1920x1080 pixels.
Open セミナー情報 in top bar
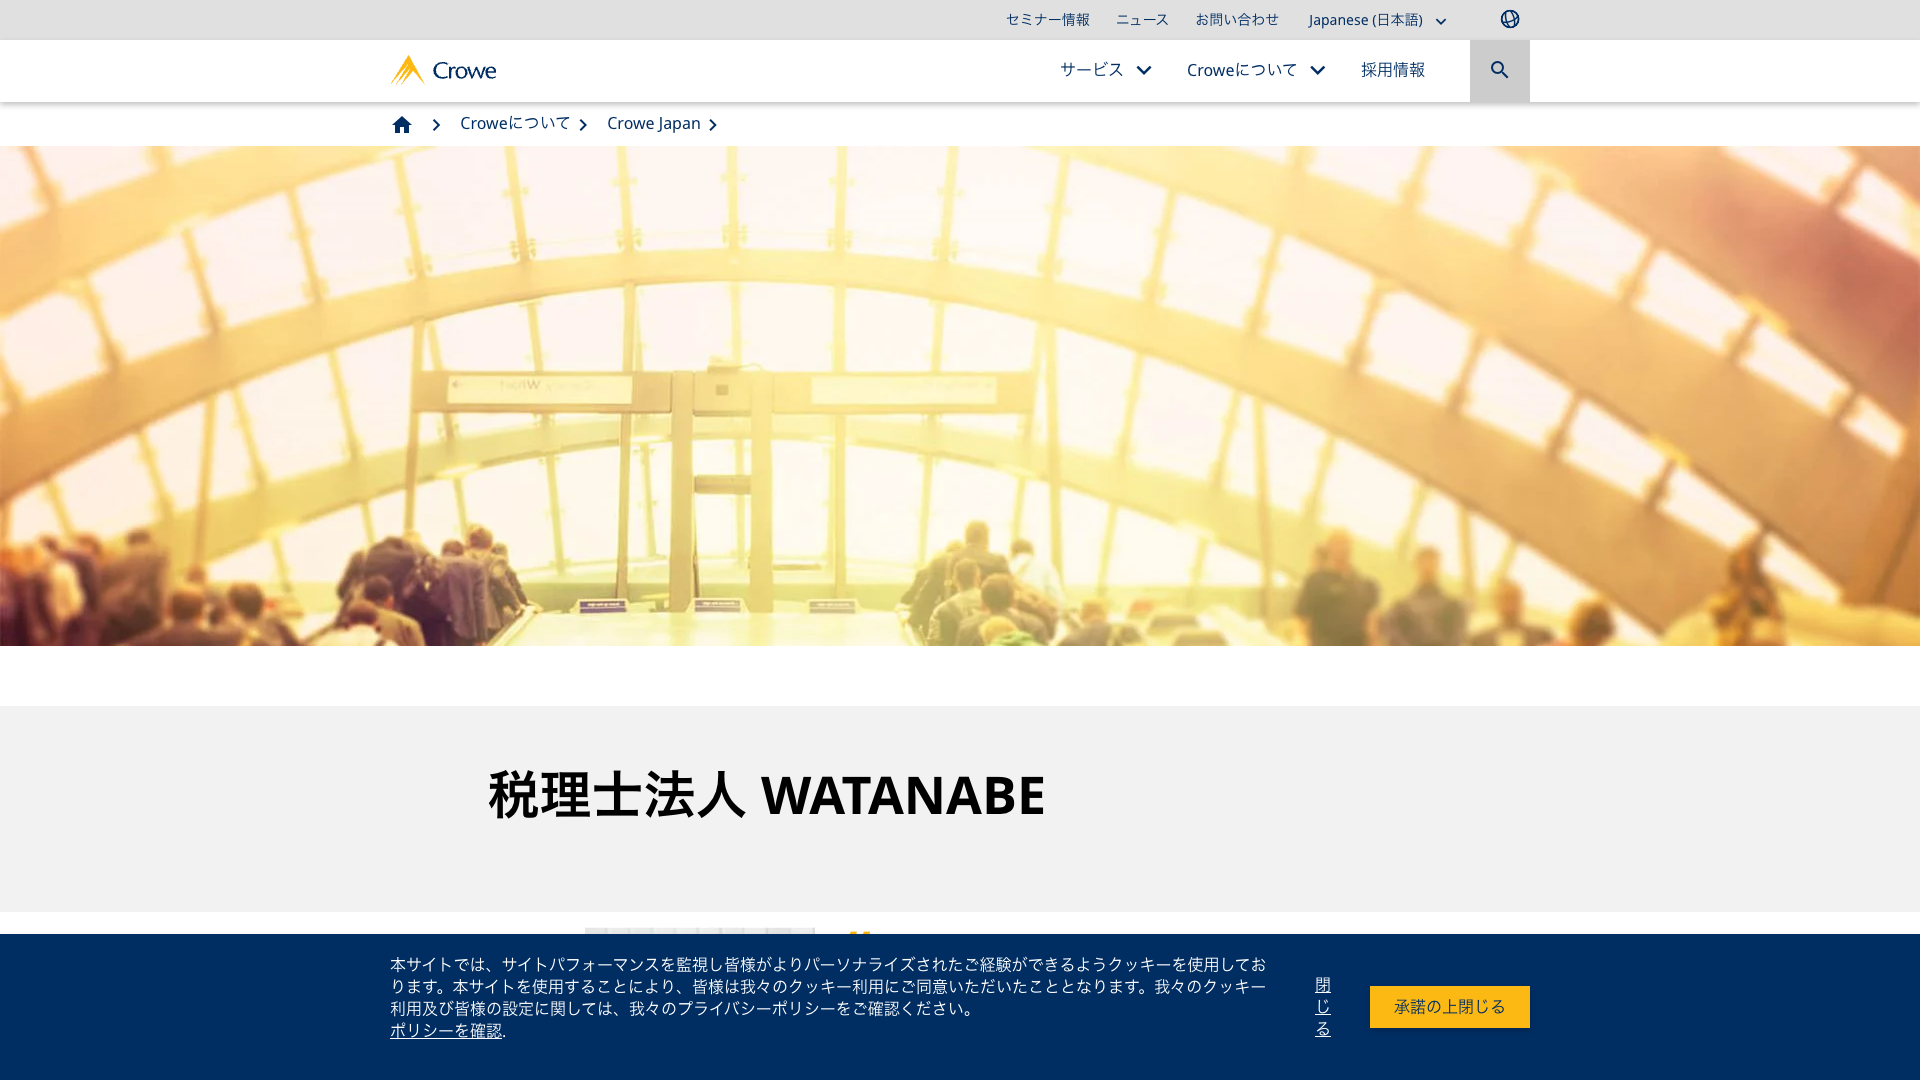1047,20
